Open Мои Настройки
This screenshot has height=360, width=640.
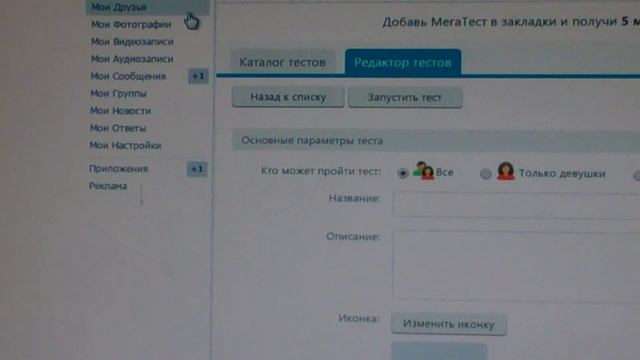point(125,145)
